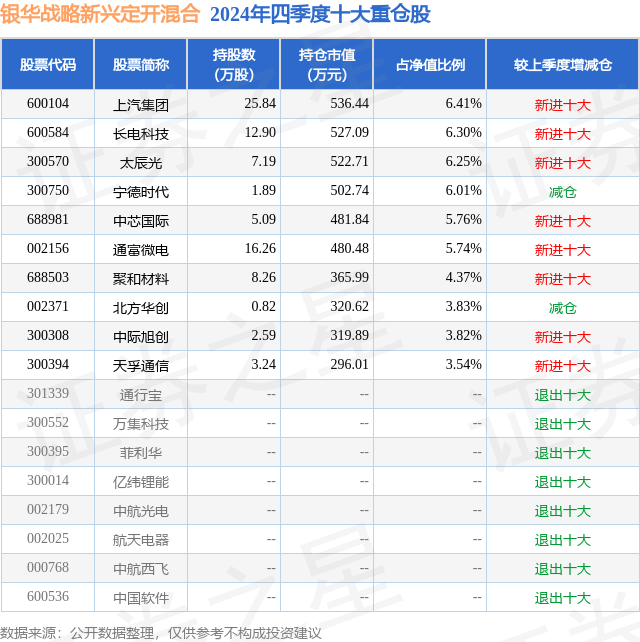Select stock code 300394
The width and height of the screenshot is (640, 642).
click(x=48, y=365)
